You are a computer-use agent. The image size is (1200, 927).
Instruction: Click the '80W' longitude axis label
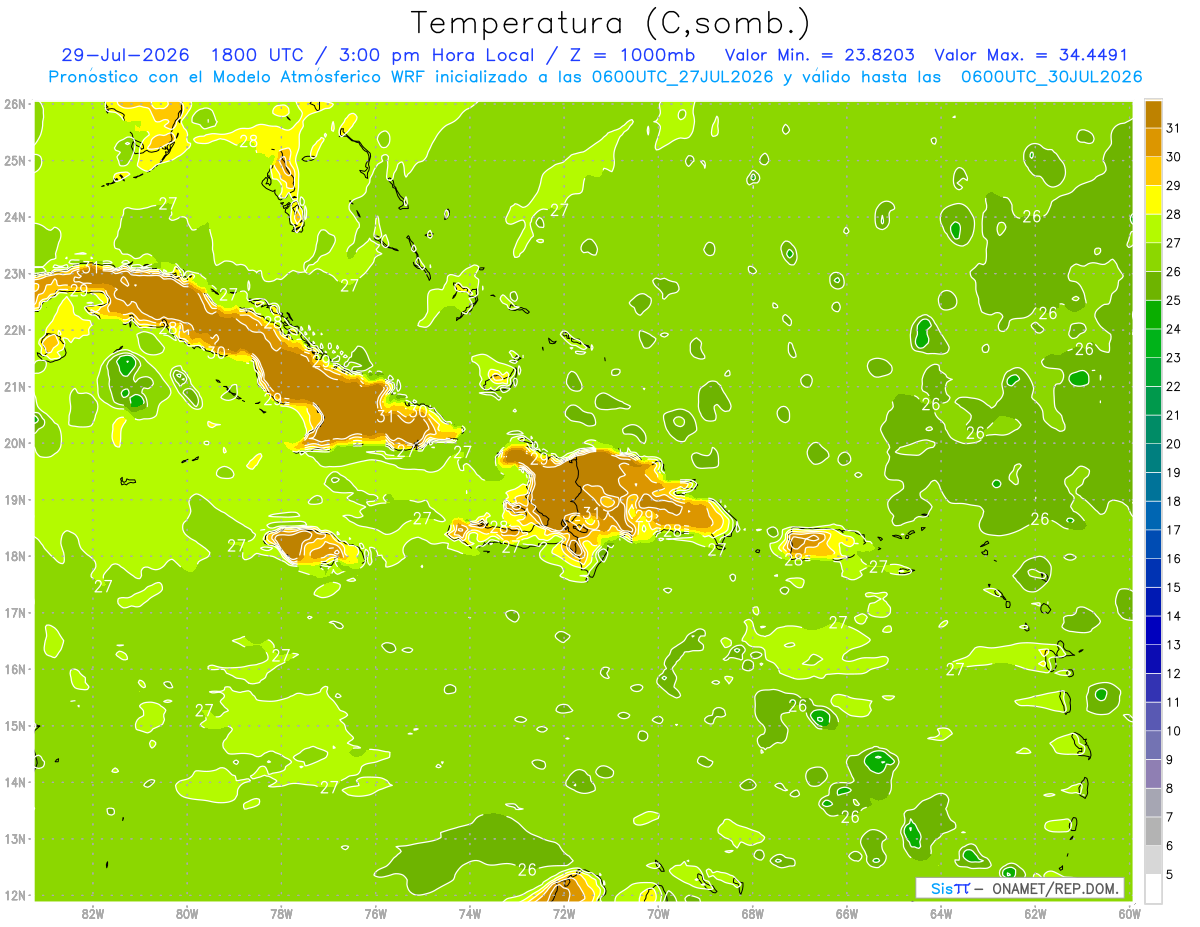point(186,913)
